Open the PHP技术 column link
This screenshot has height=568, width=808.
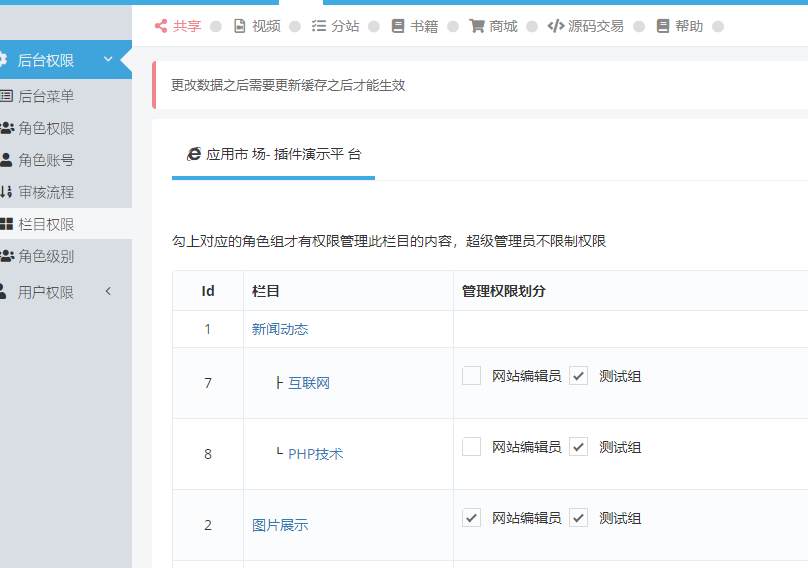pos(315,454)
